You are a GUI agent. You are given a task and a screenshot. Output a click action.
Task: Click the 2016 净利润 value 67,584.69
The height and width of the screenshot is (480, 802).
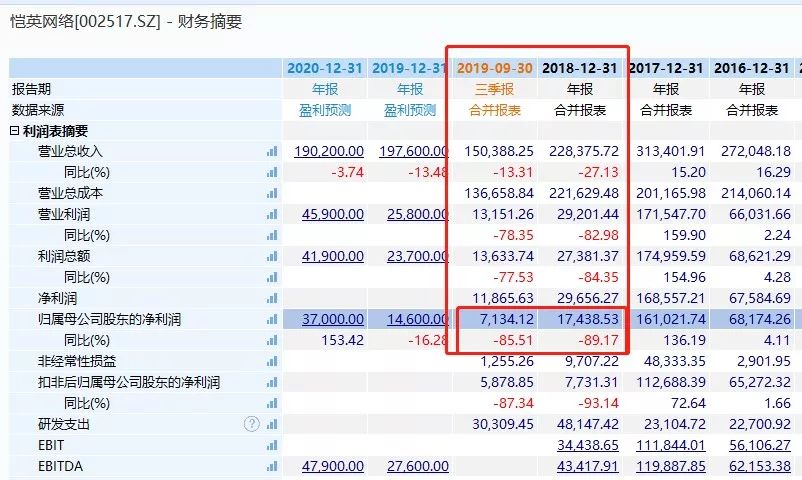point(760,298)
